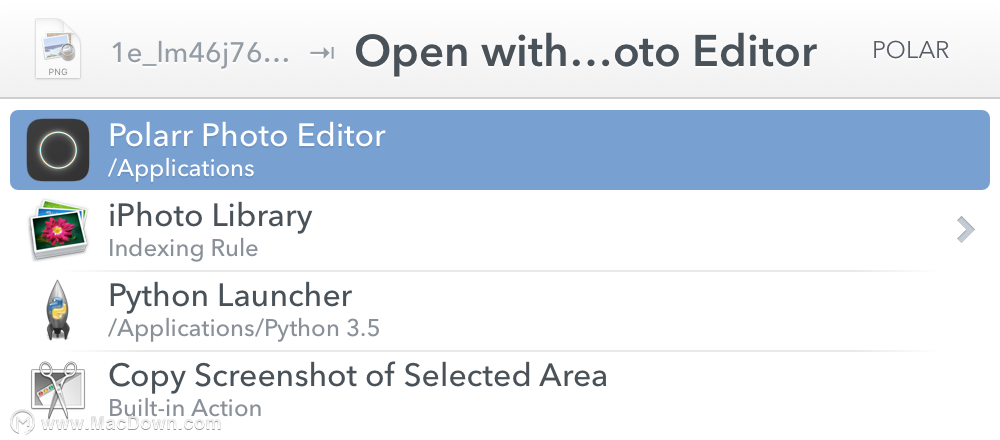The width and height of the screenshot is (1000, 440).
Task: Click the iPhoto Library flower icon
Action: [58, 230]
